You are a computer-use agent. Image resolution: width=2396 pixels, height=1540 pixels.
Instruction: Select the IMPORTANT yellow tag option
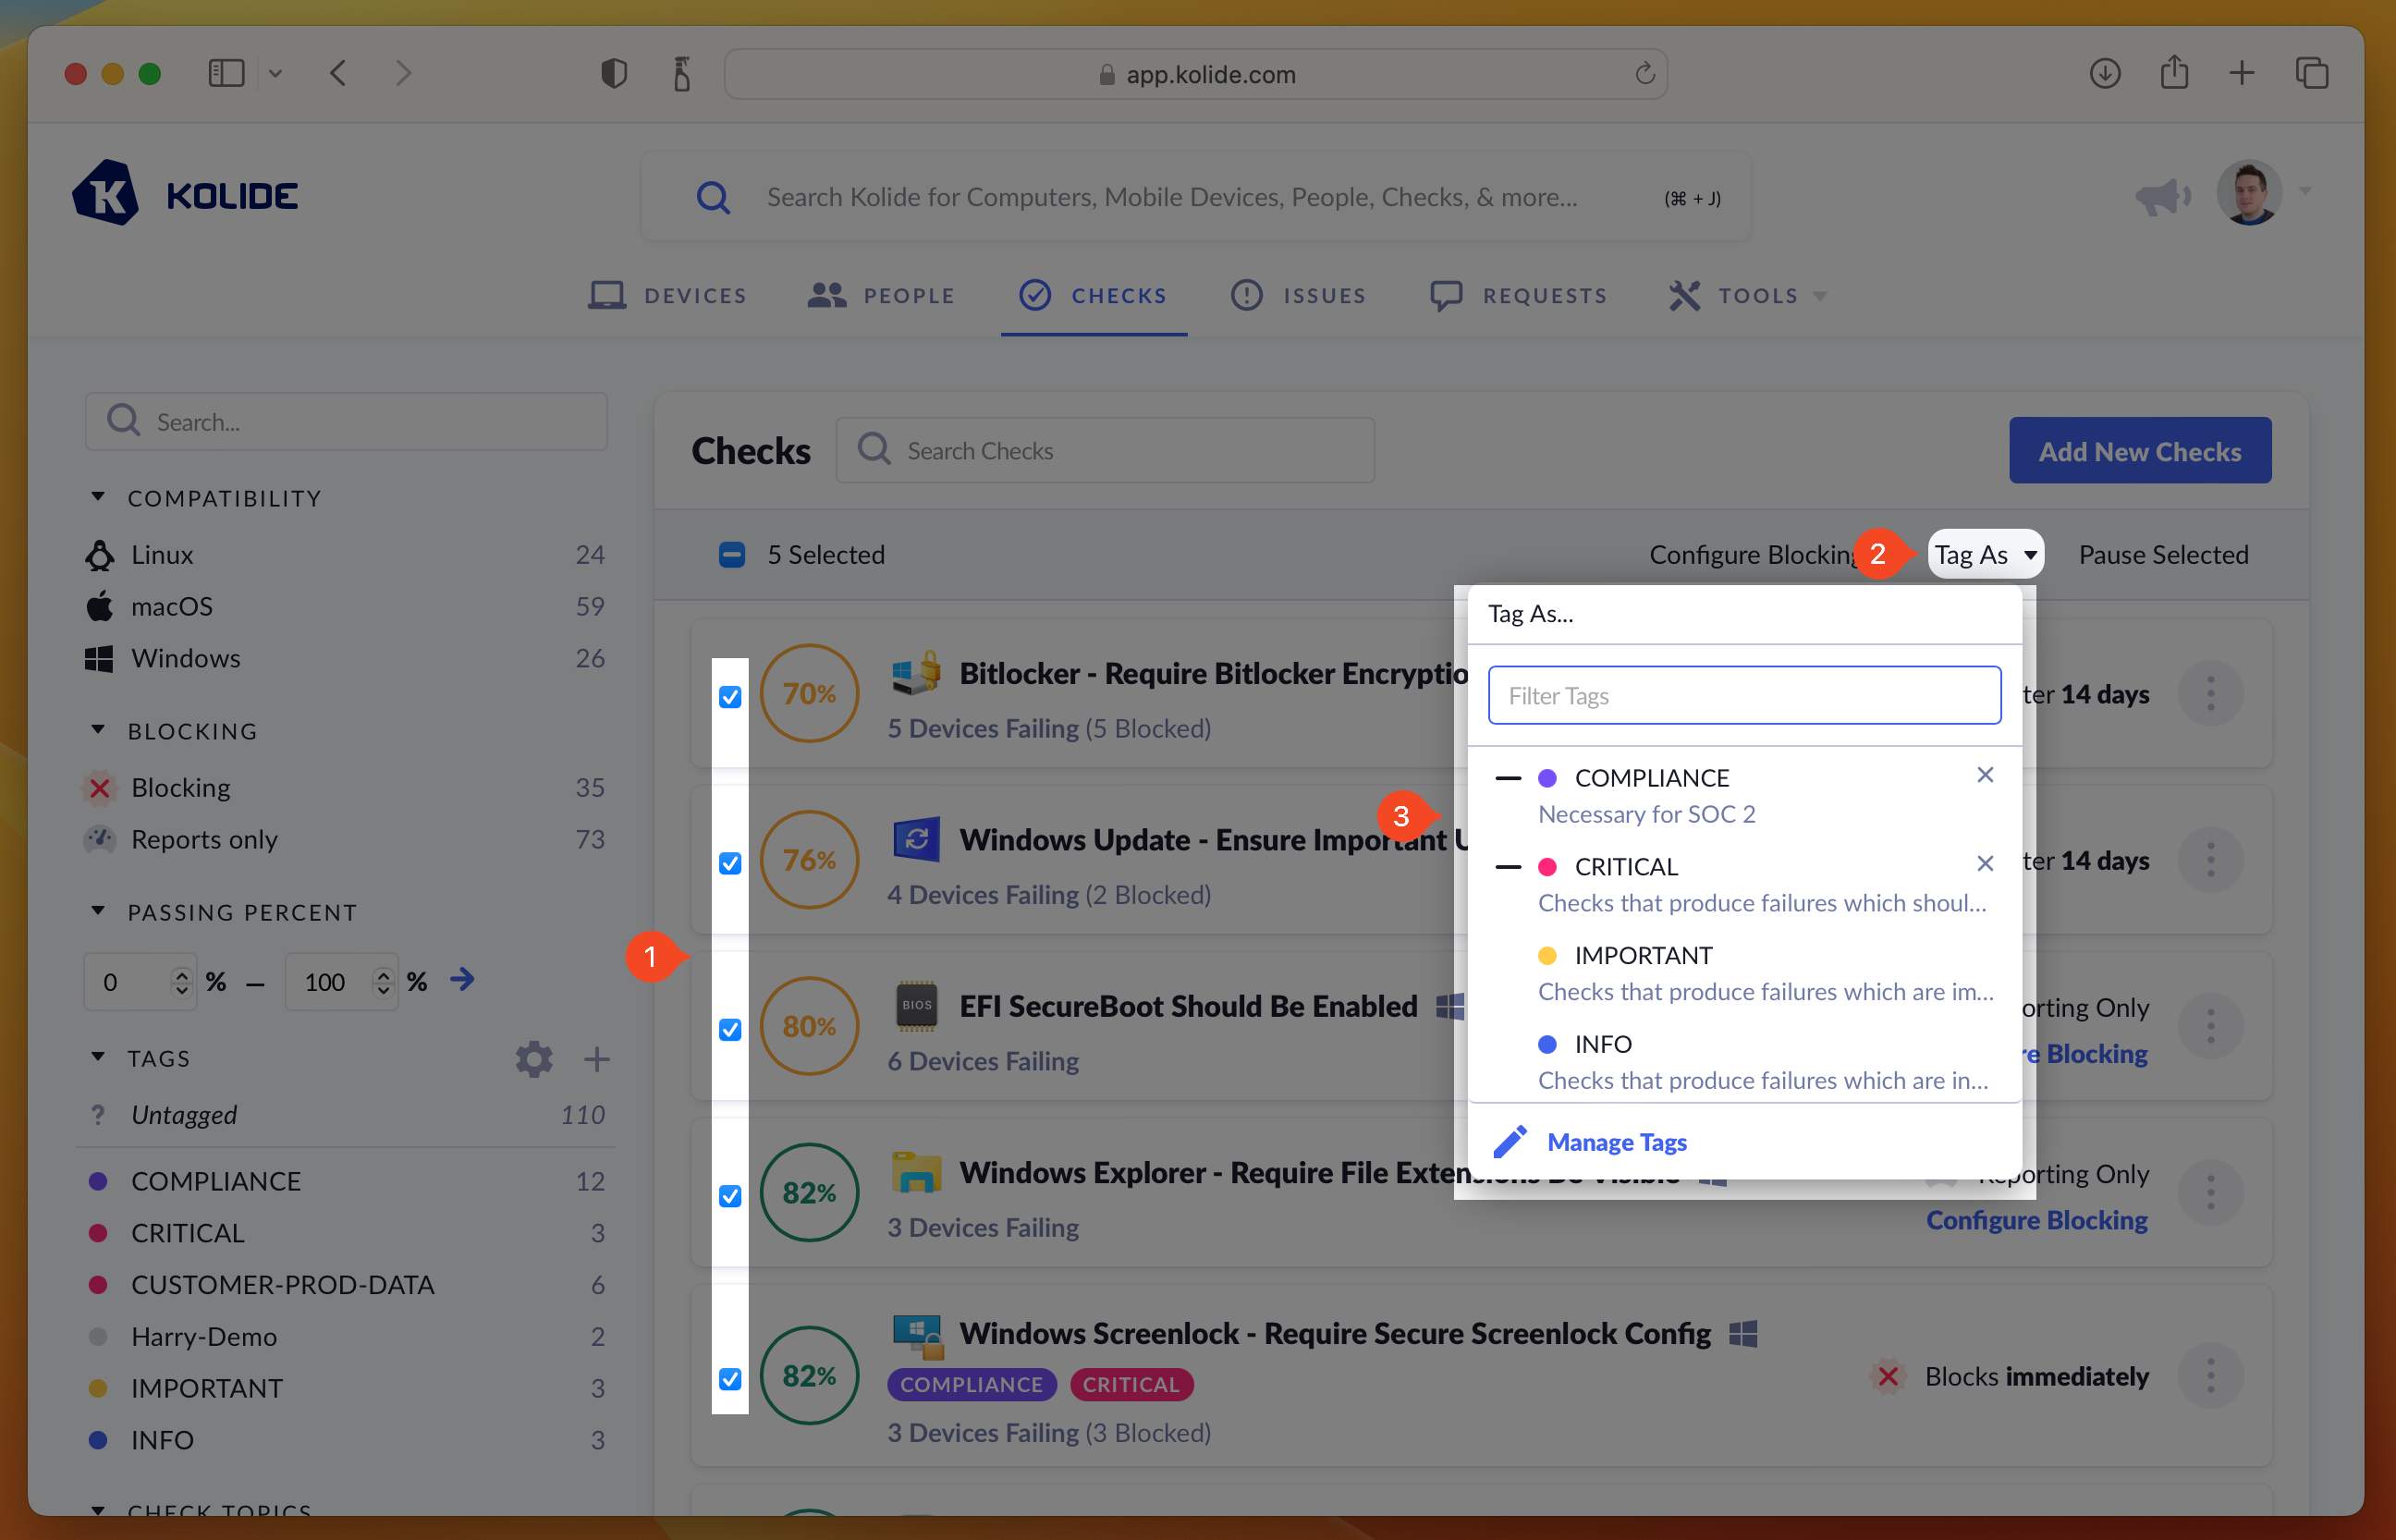point(1642,955)
